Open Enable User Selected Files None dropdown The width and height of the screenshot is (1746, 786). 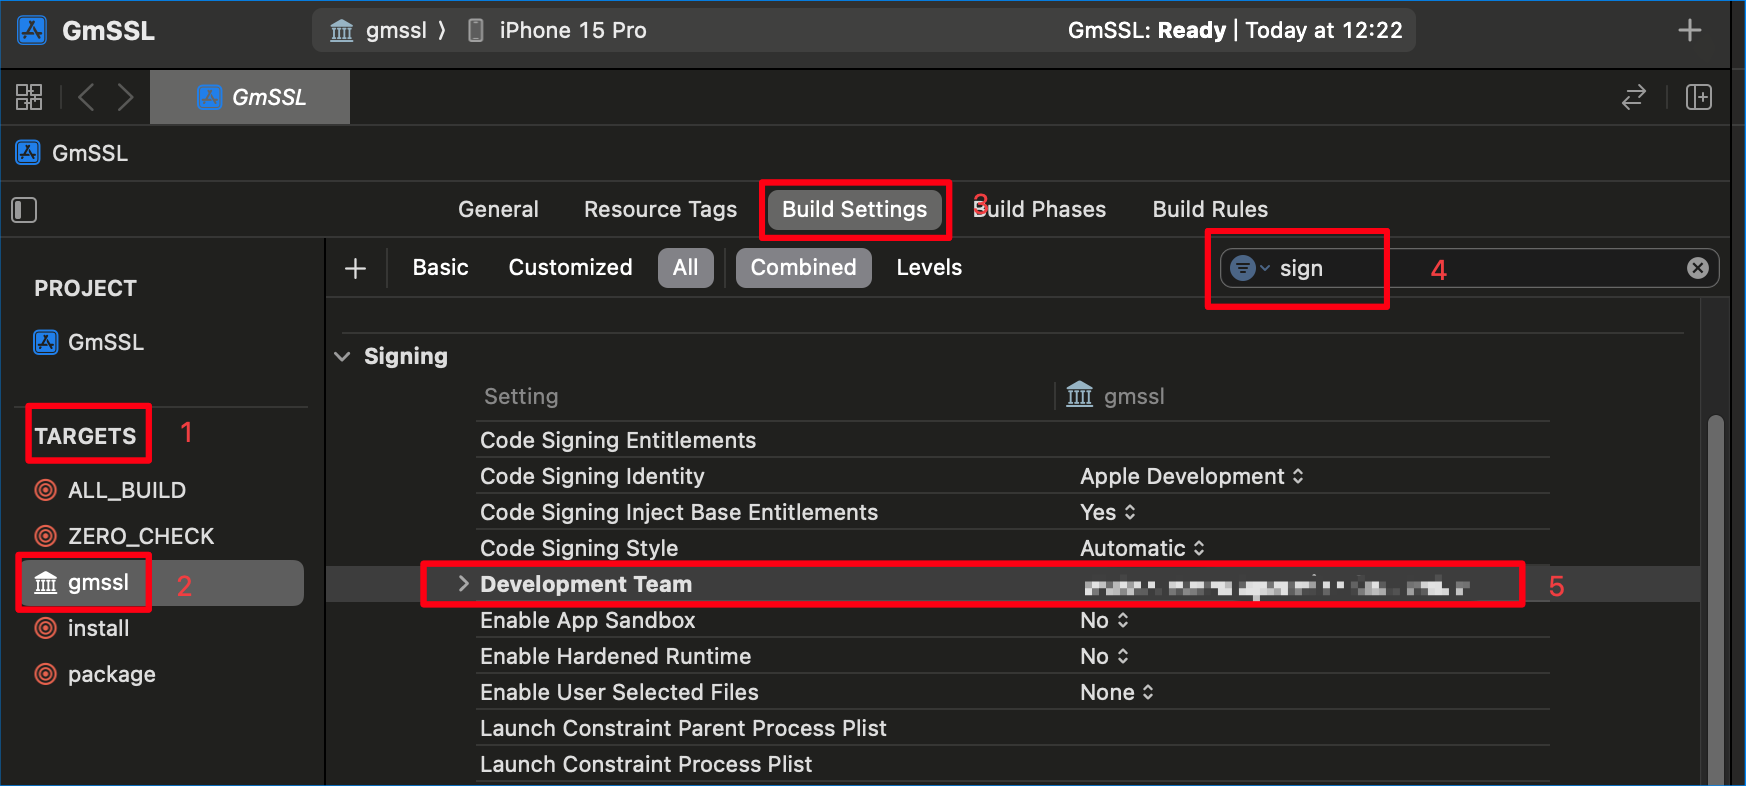pos(1117,692)
